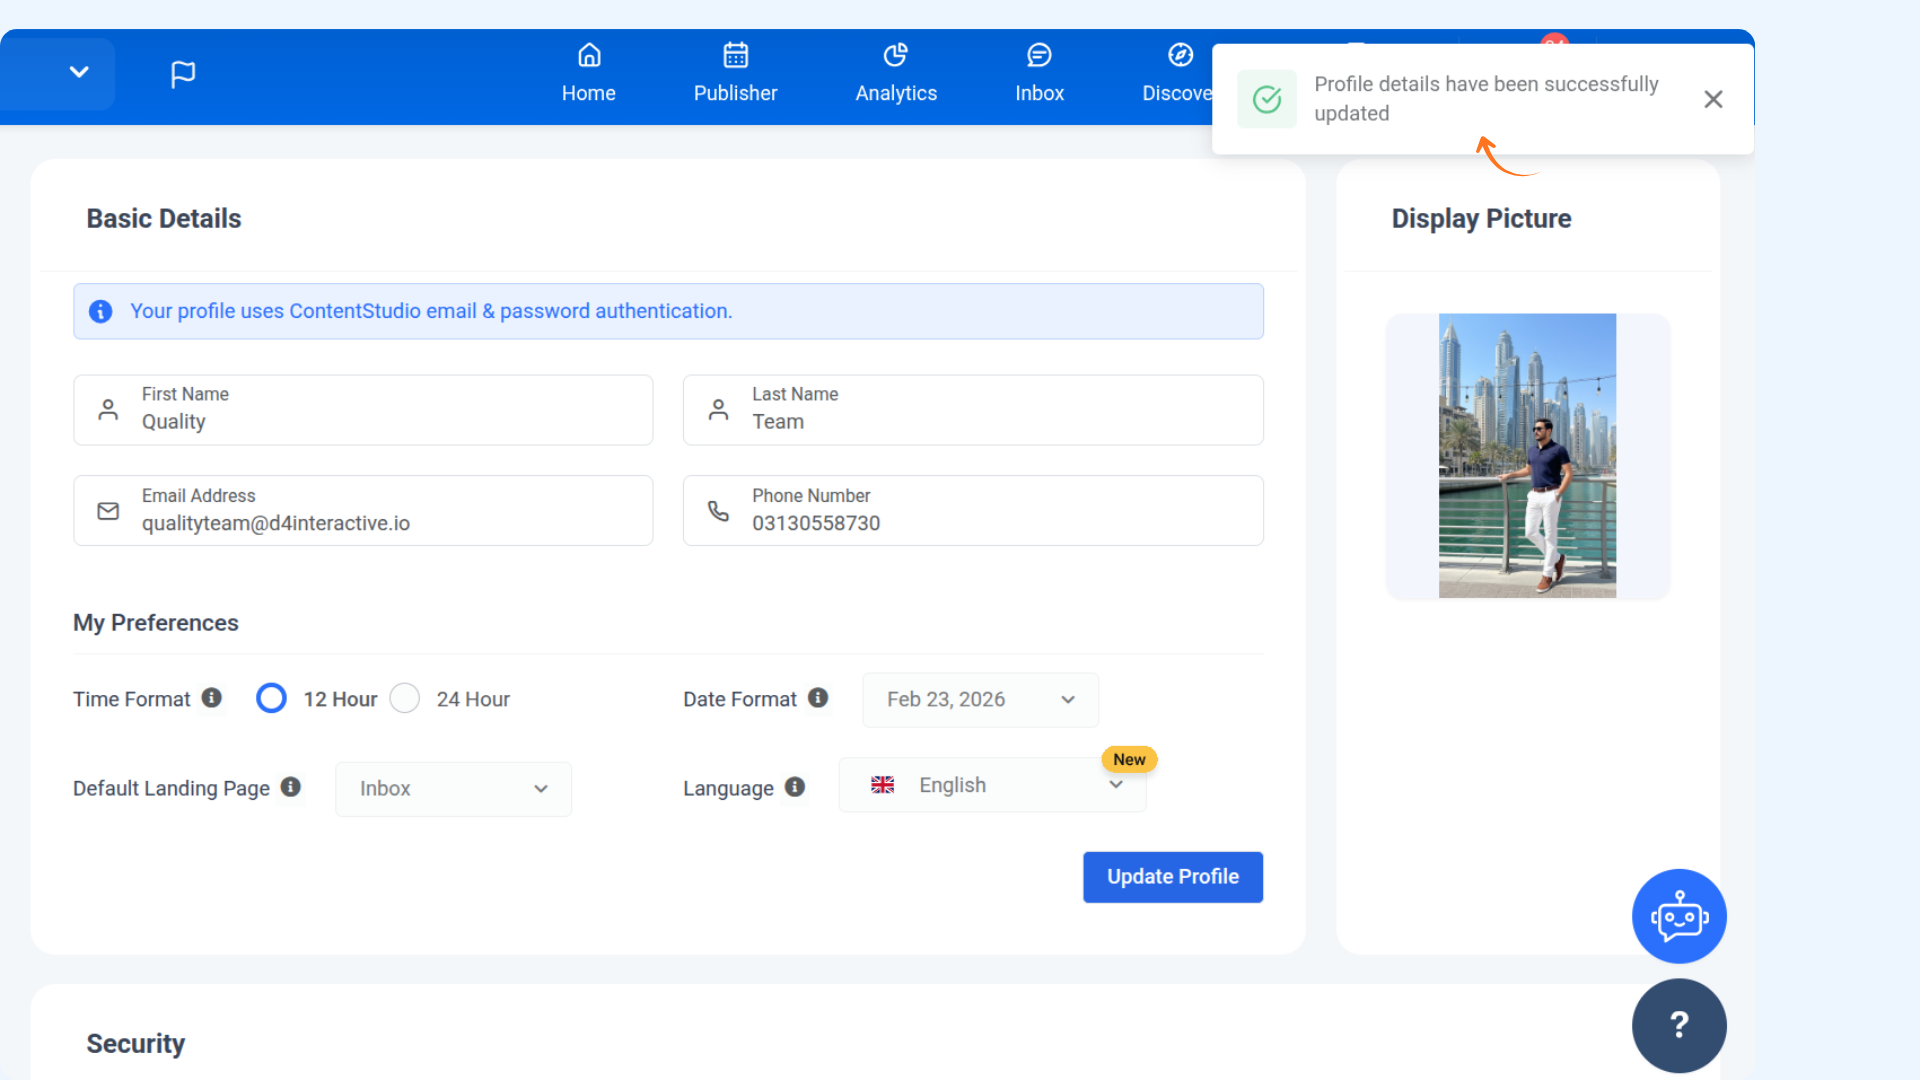Image resolution: width=1920 pixels, height=1080 pixels.
Task: Expand the Date Format dropdown
Action: pyautogui.click(x=980, y=700)
